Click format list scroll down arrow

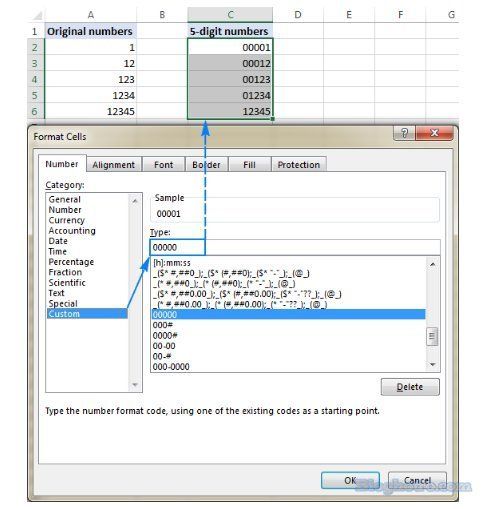pyautogui.click(x=433, y=364)
